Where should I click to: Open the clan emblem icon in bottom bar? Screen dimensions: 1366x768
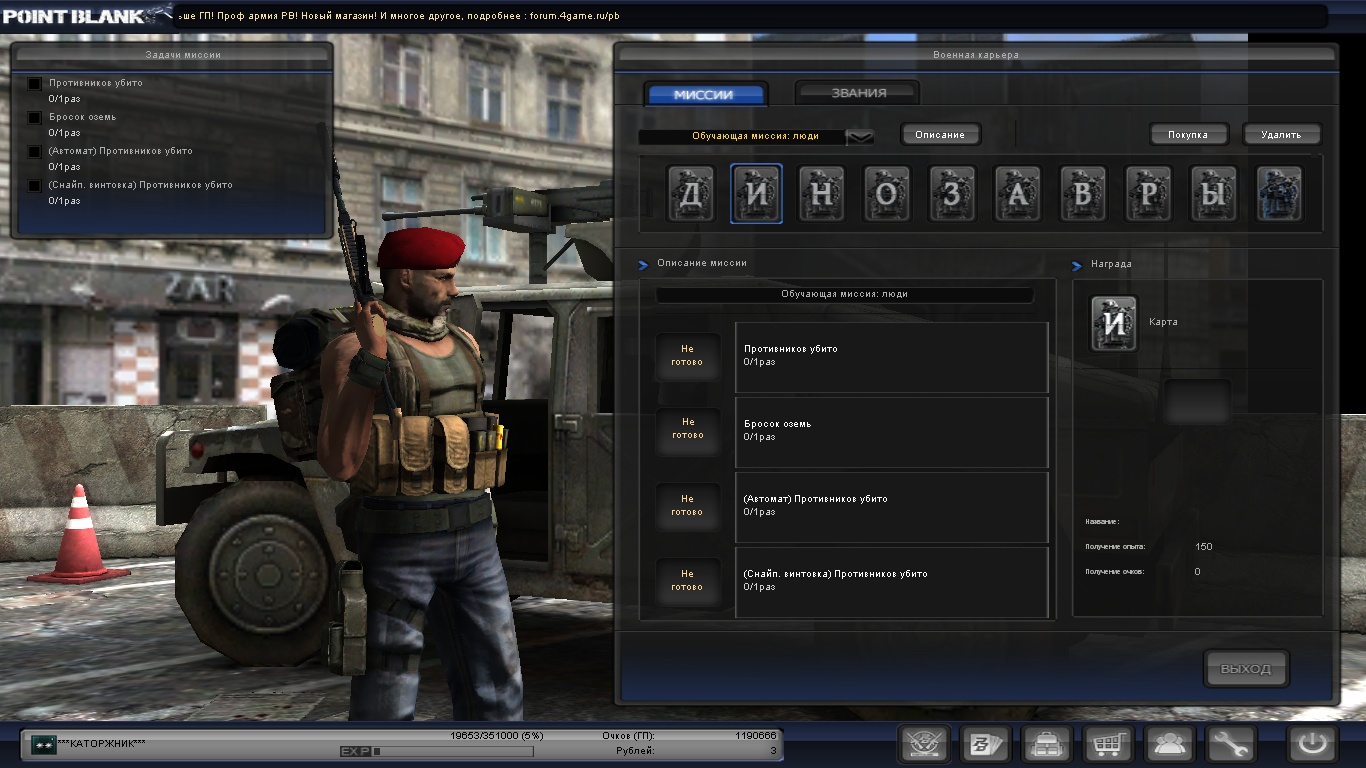point(924,744)
